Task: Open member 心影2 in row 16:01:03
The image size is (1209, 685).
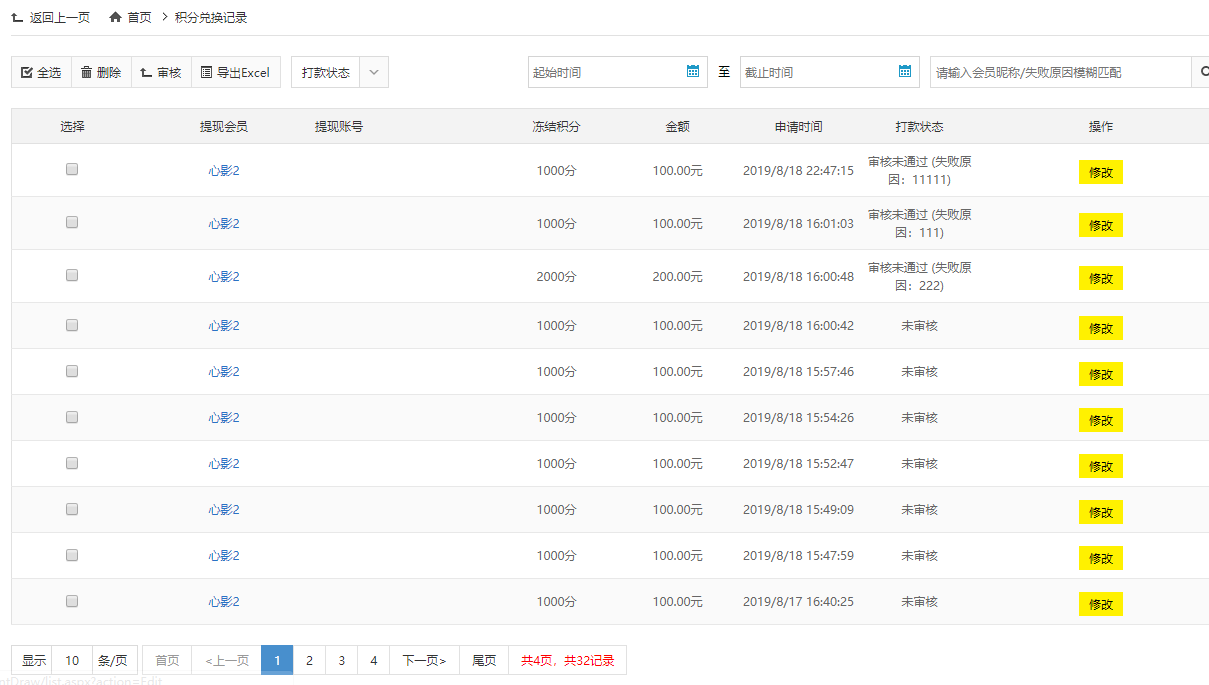Action: [224, 223]
